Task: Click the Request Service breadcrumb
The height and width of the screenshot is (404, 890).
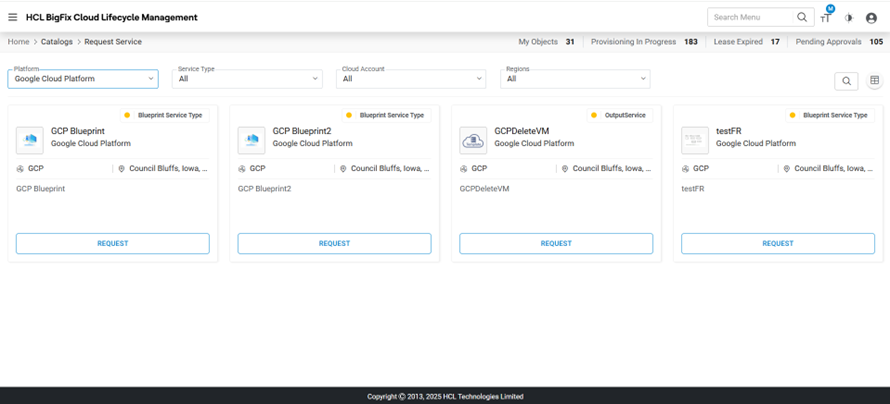Action: pos(113,42)
